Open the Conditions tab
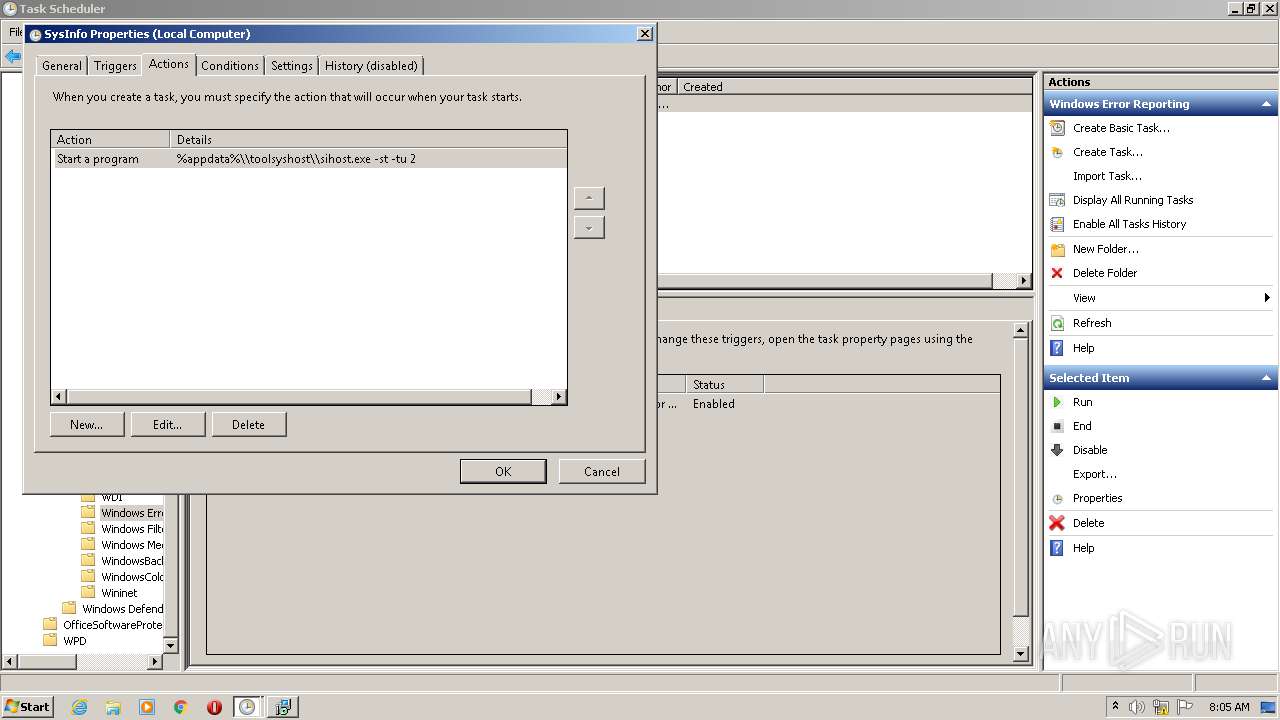The width and height of the screenshot is (1280, 720). point(230,66)
